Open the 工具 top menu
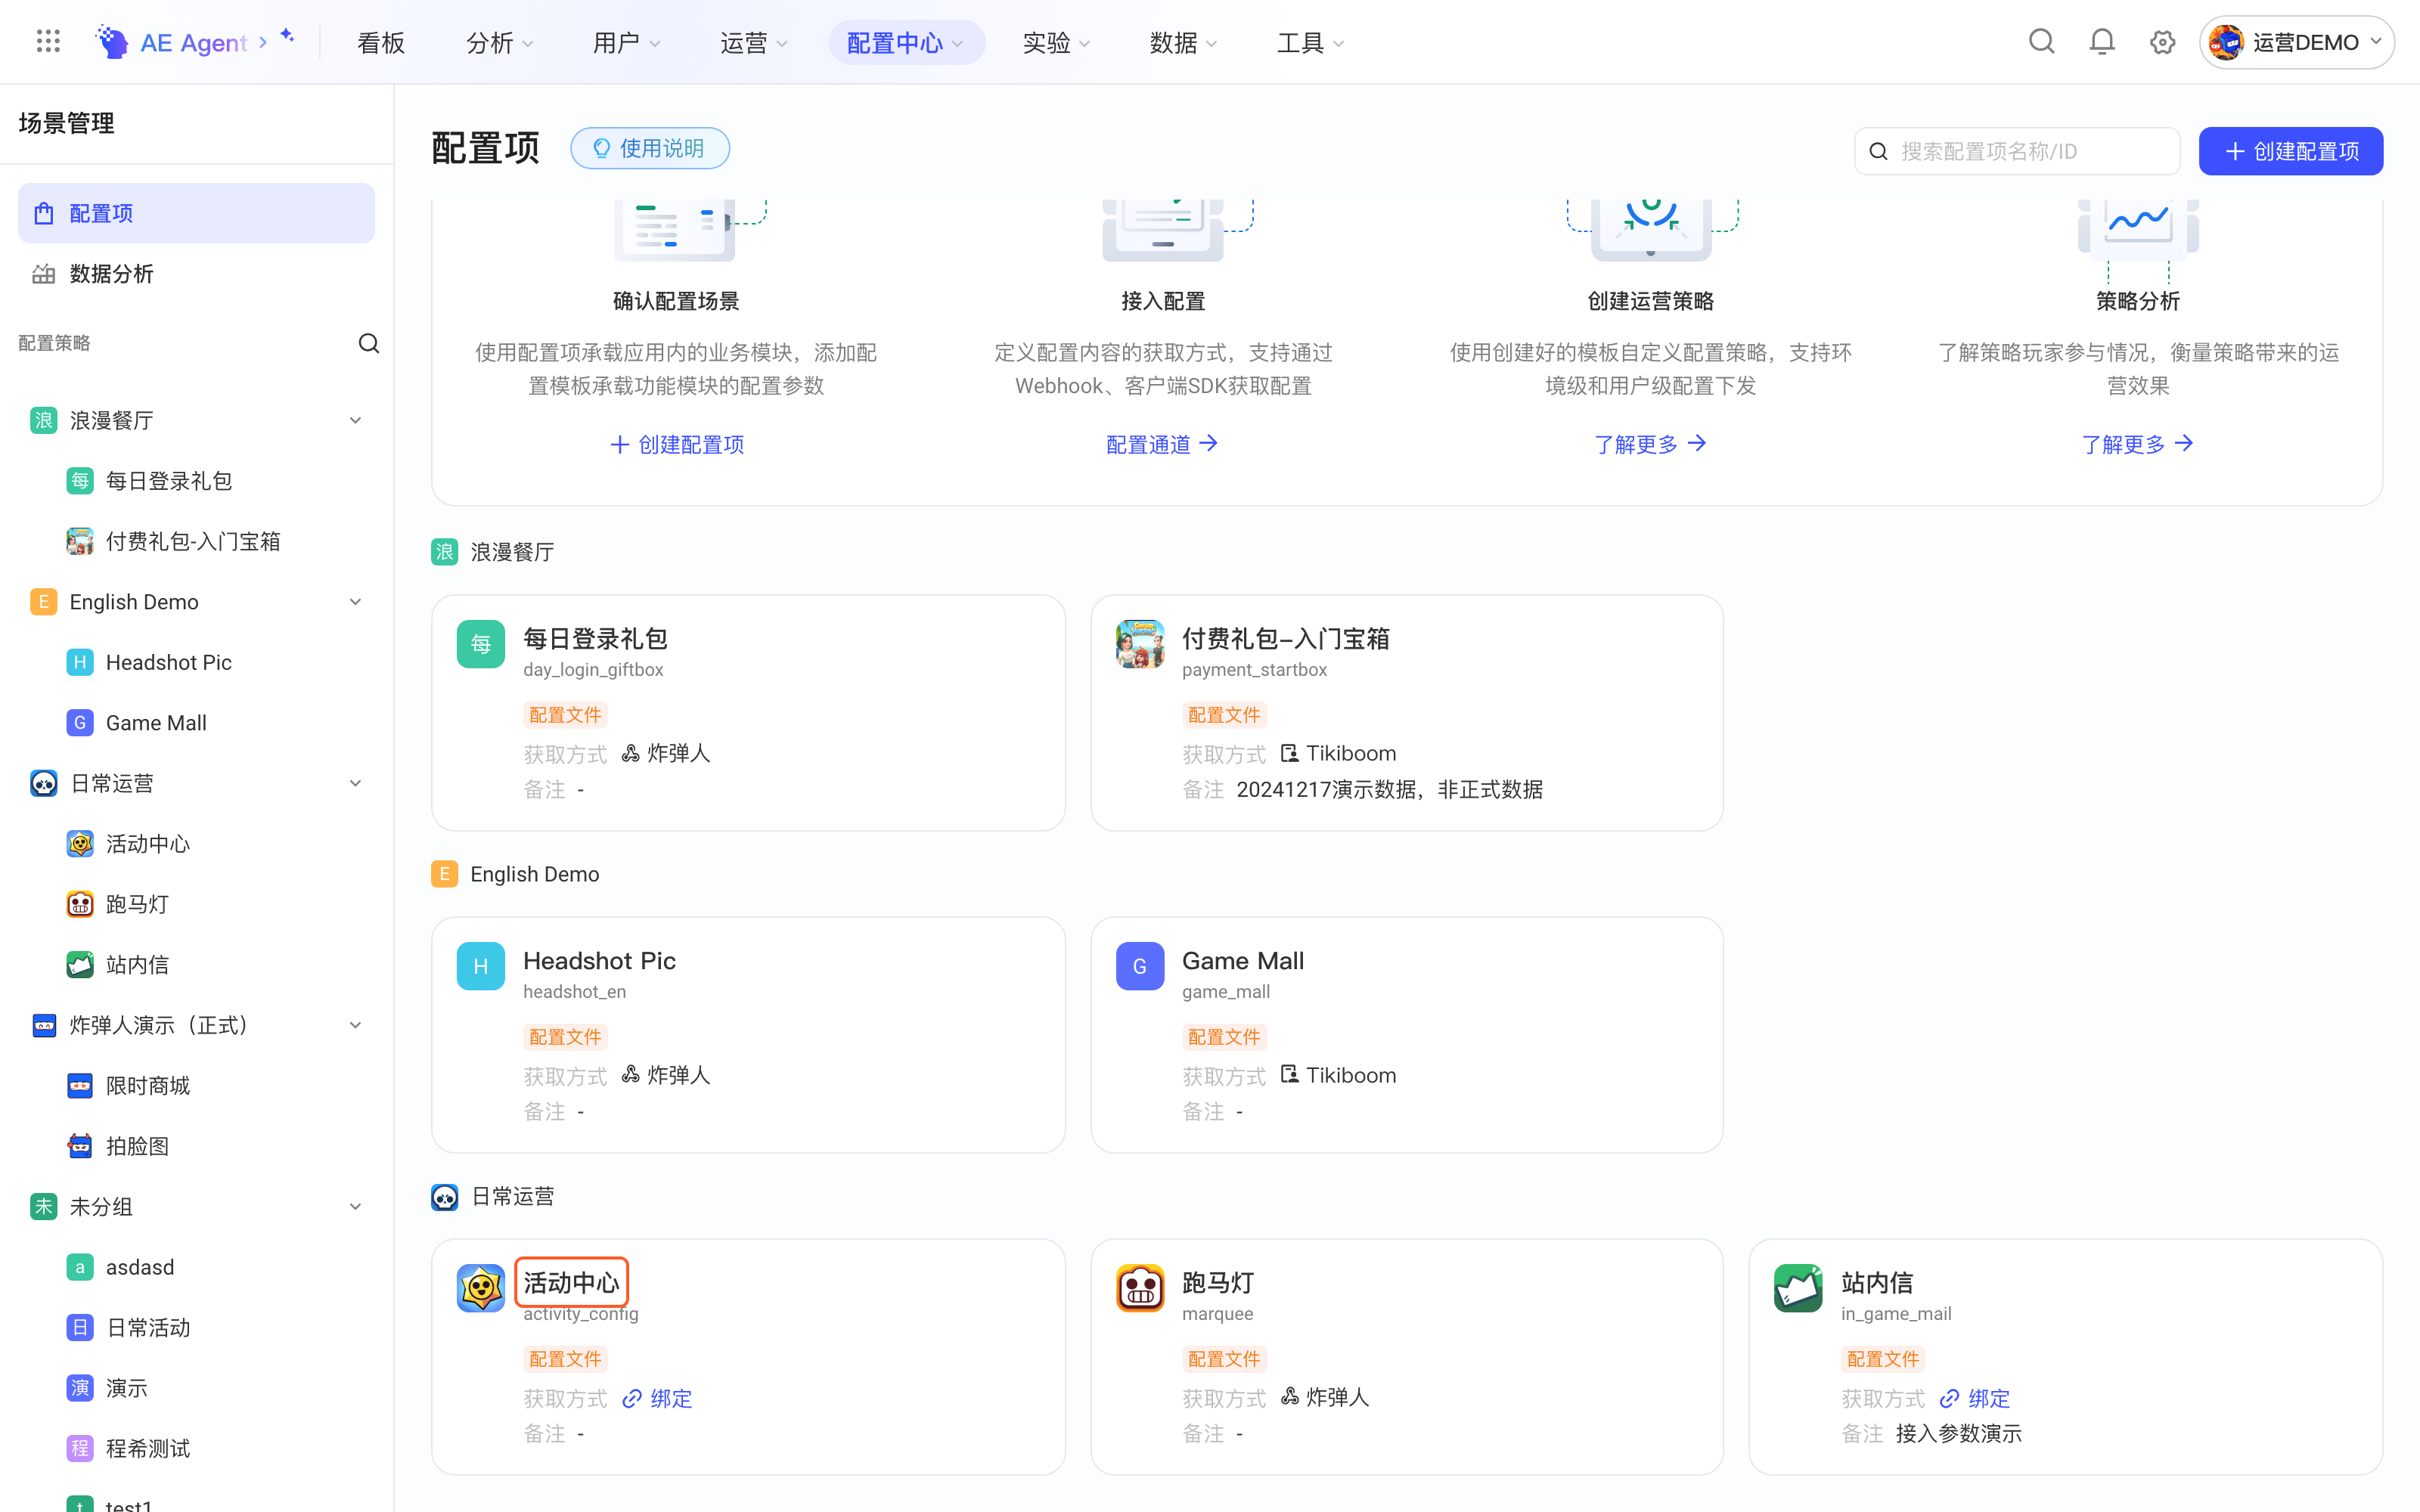The width and height of the screenshot is (2420, 1512). coord(1310,42)
